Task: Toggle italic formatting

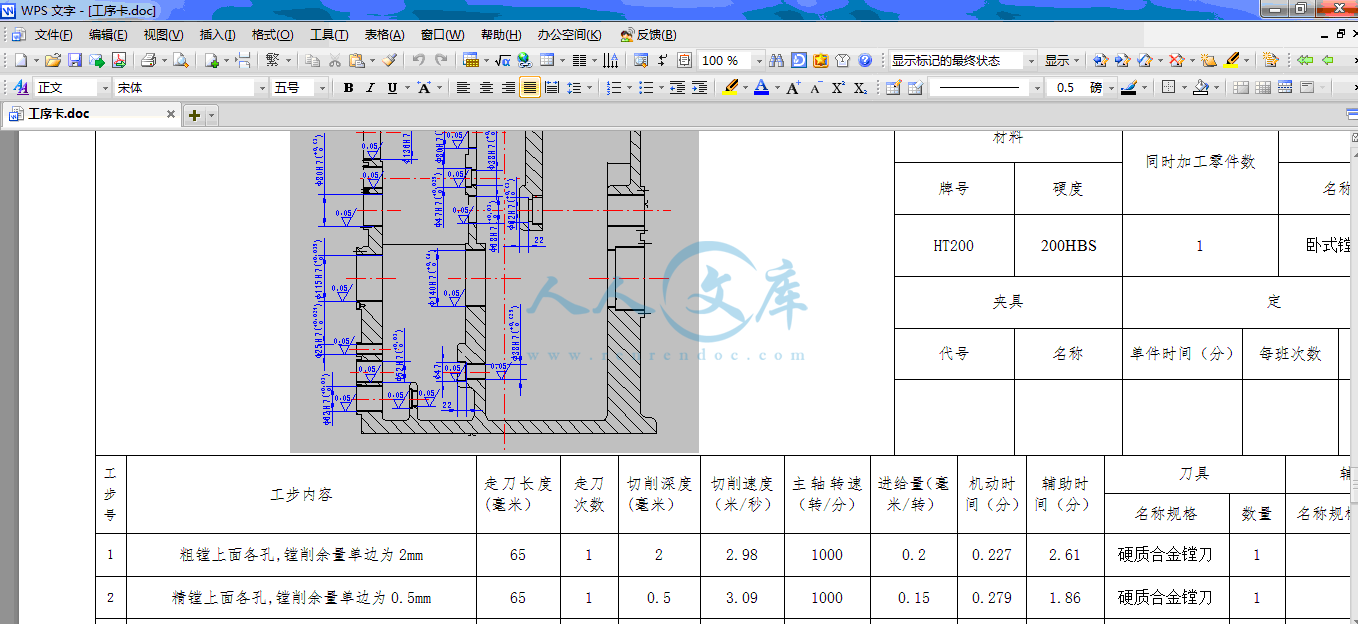Action: (x=370, y=88)
